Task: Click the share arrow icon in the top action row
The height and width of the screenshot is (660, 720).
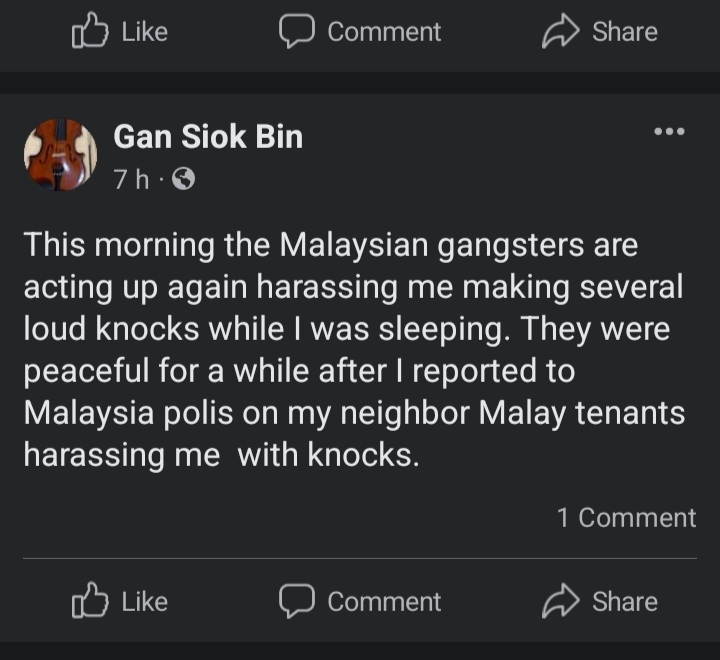Action: pos(558,32)
